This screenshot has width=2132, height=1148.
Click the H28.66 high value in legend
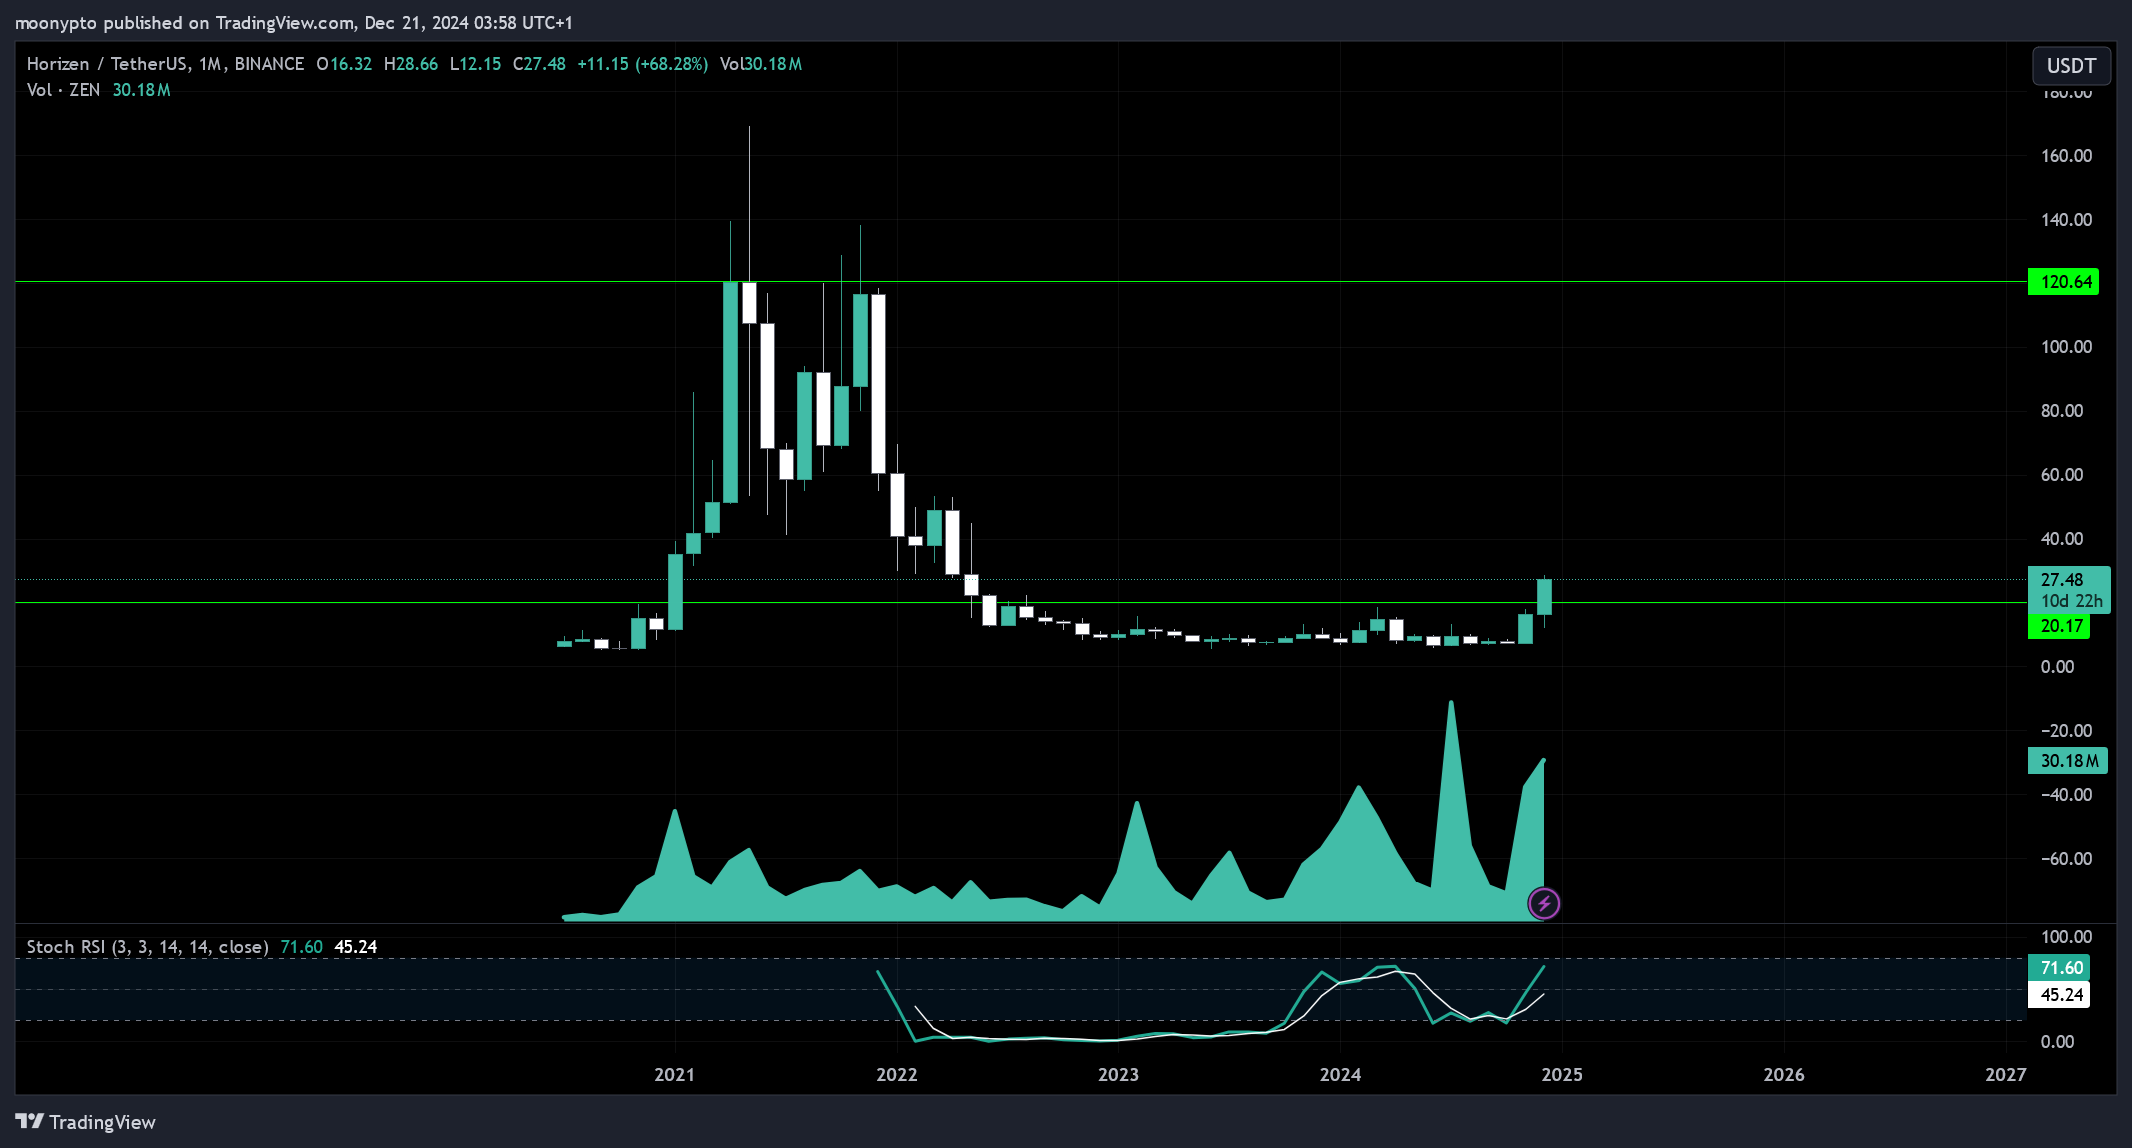[411, 64]
